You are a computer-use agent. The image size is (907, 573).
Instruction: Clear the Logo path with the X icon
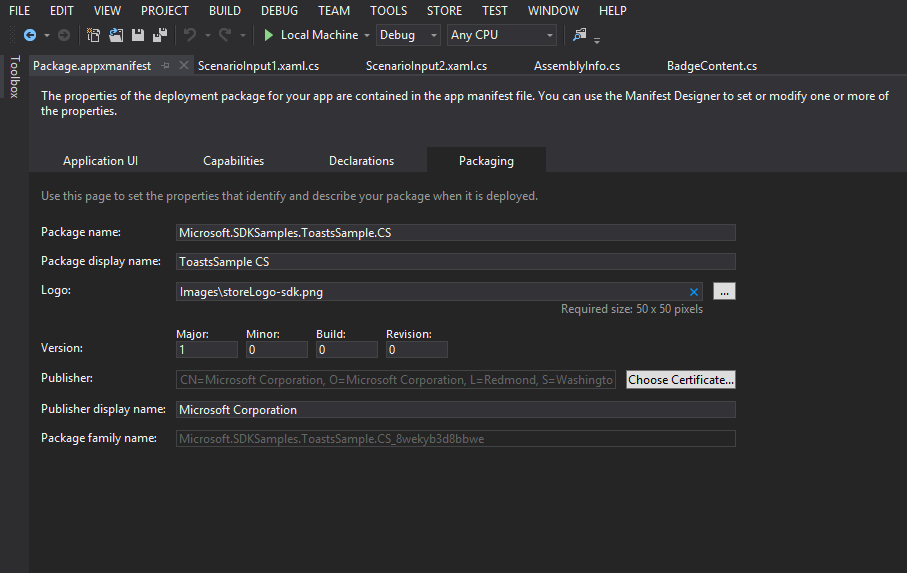click(694, 292)
